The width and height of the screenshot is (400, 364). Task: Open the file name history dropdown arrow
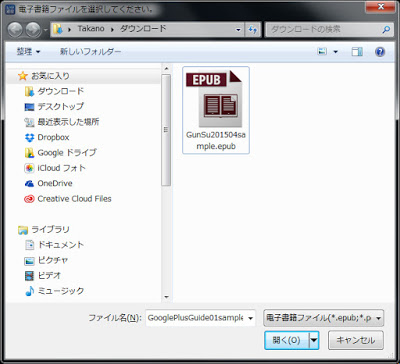tap(251, 318)
